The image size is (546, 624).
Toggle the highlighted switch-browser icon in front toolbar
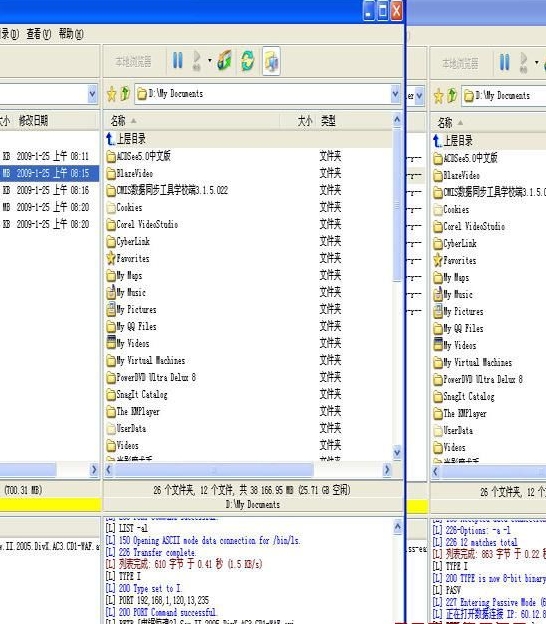pyautogui.click(x=271, y=61)
